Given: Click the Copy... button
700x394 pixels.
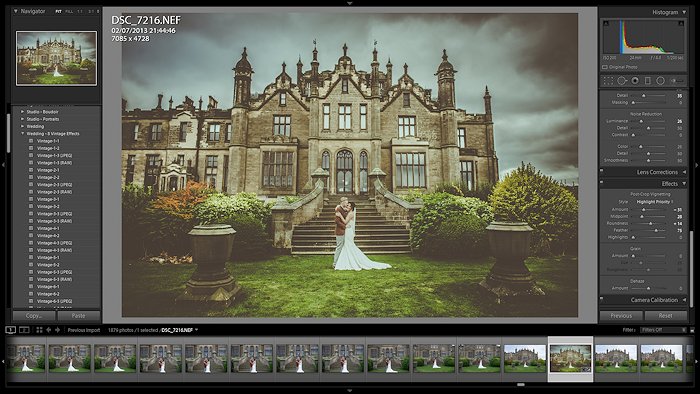Looking at the screenshot, I should [x=34, y=315].
